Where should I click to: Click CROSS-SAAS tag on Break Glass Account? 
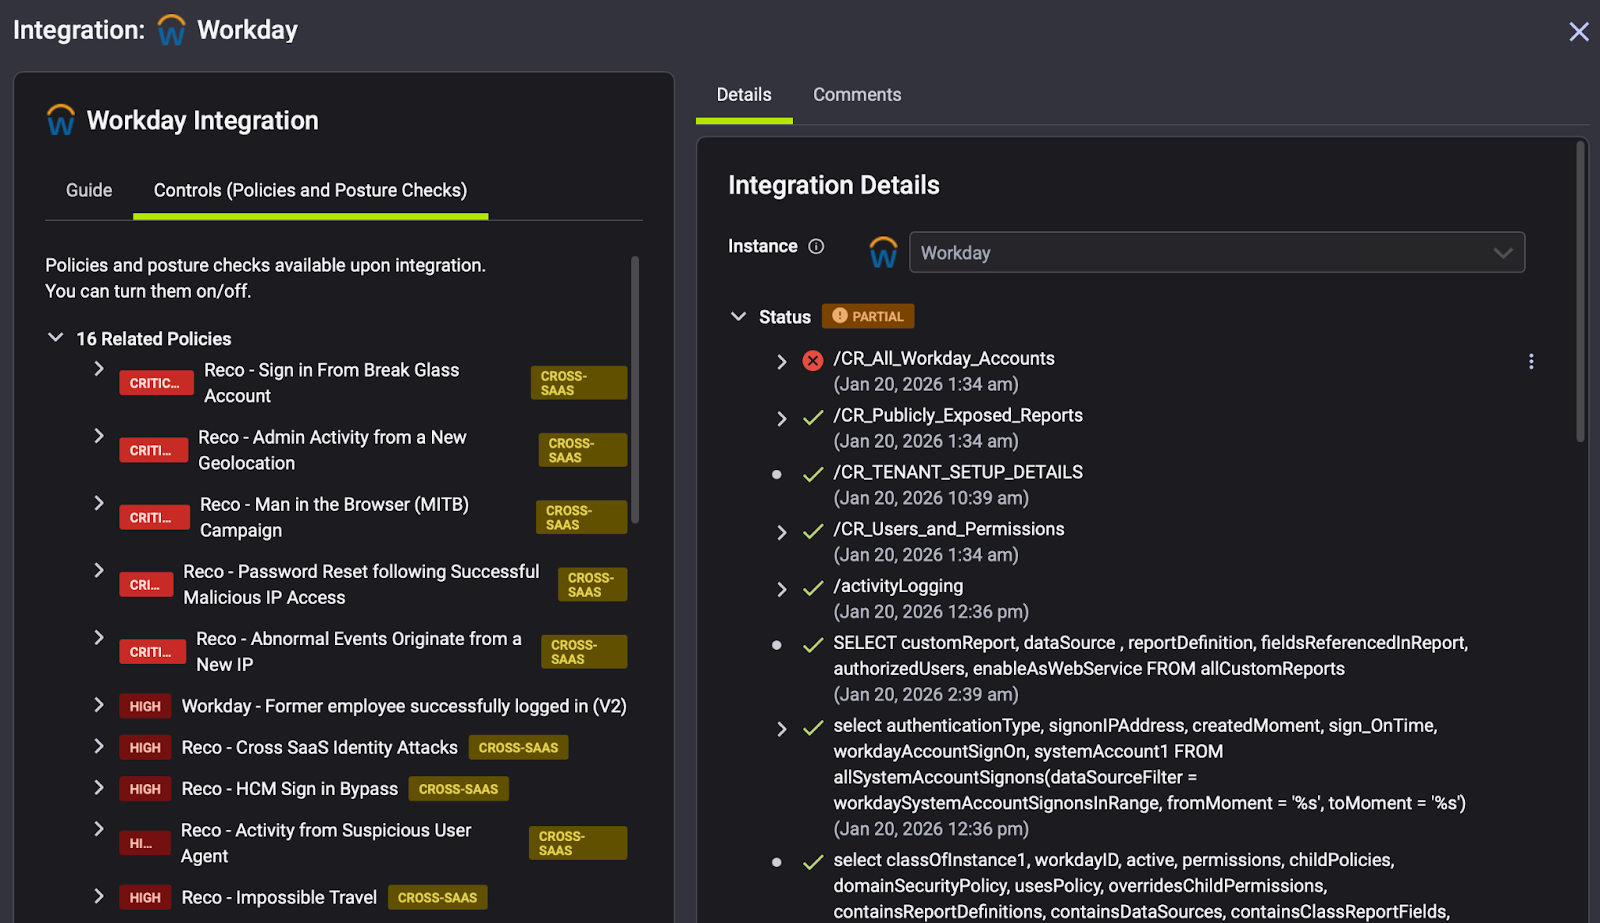click(x=579, y=383)
